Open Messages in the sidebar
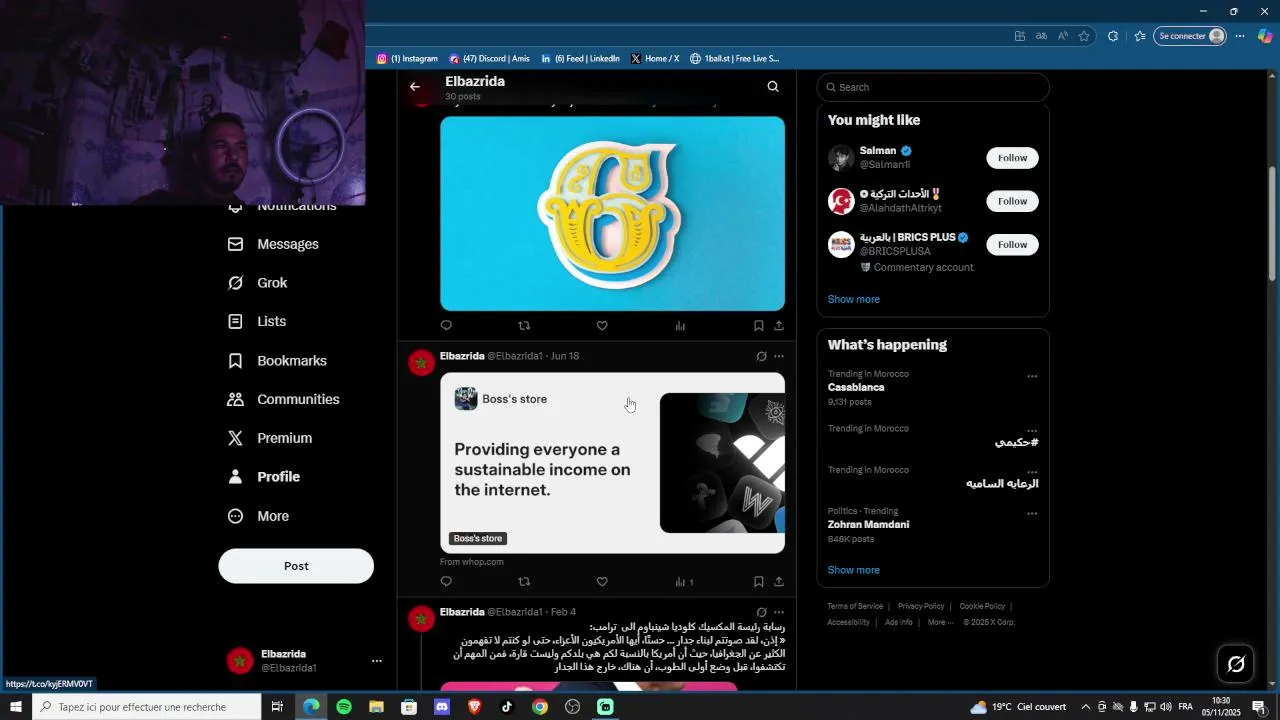 tap(273, 244)
